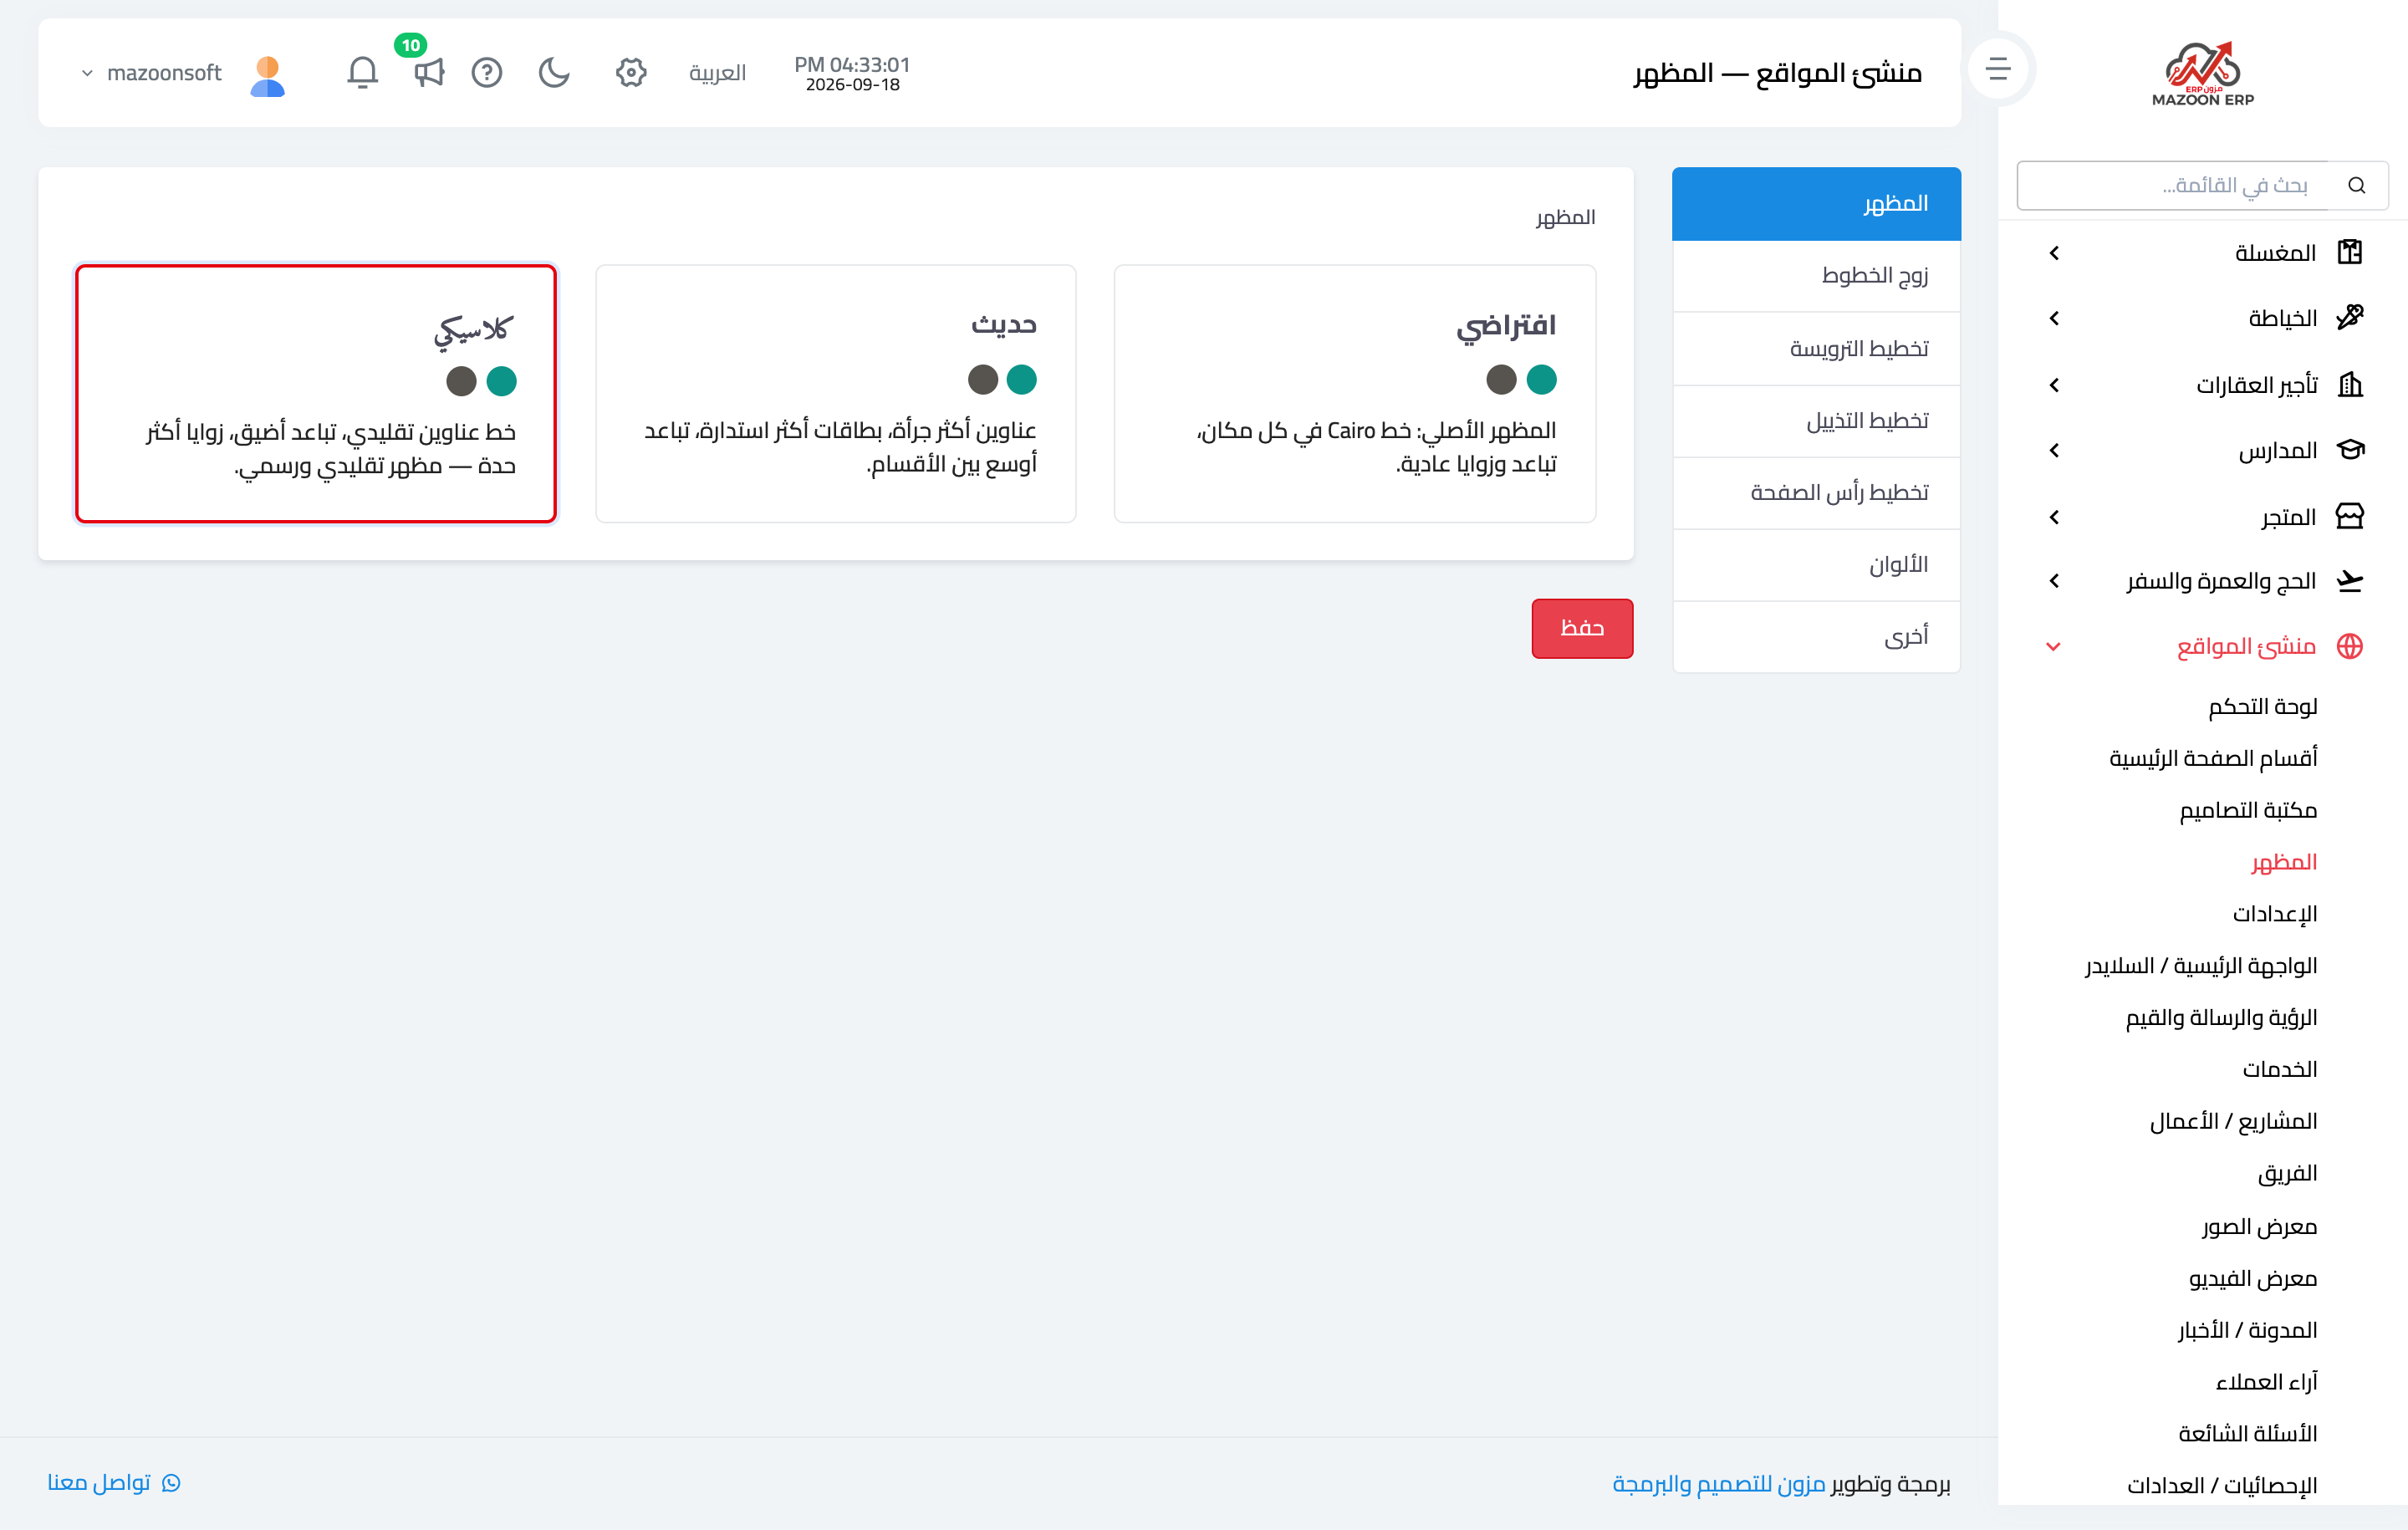2408x1530 pixels.
Task: Select the افتراضي theme card
Action: coord(1355,393)
